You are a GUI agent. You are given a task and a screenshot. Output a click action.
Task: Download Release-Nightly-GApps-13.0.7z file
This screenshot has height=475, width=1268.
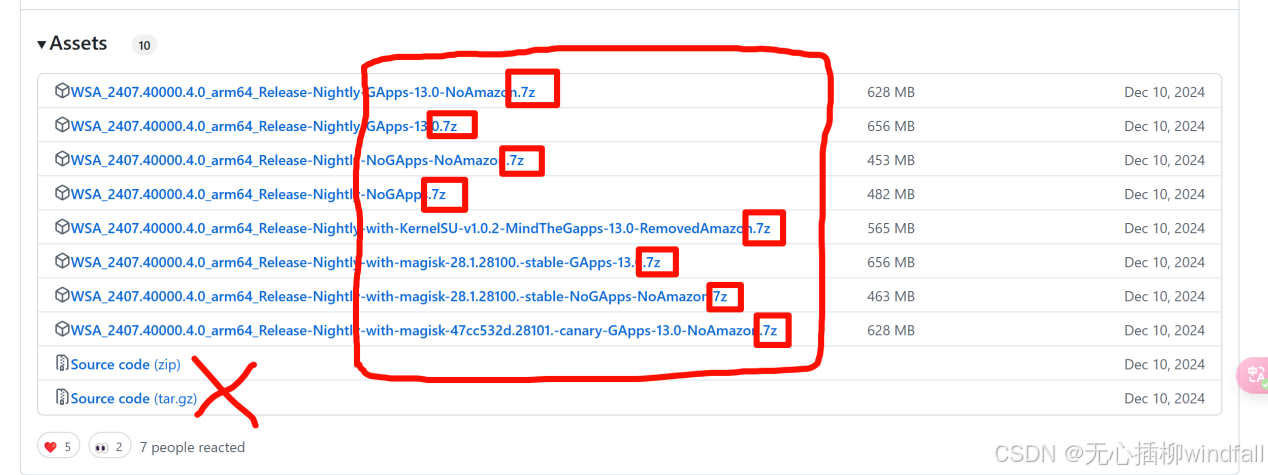264,126
